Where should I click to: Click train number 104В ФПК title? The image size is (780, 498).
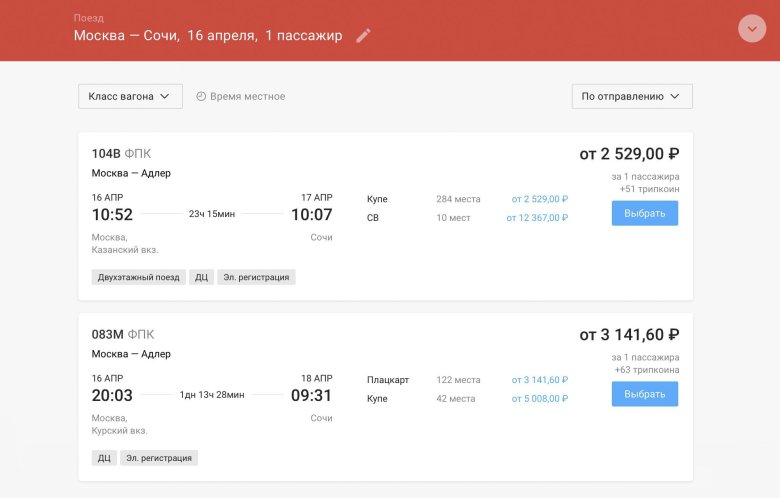pyautogui.click(x=121, y=154)
